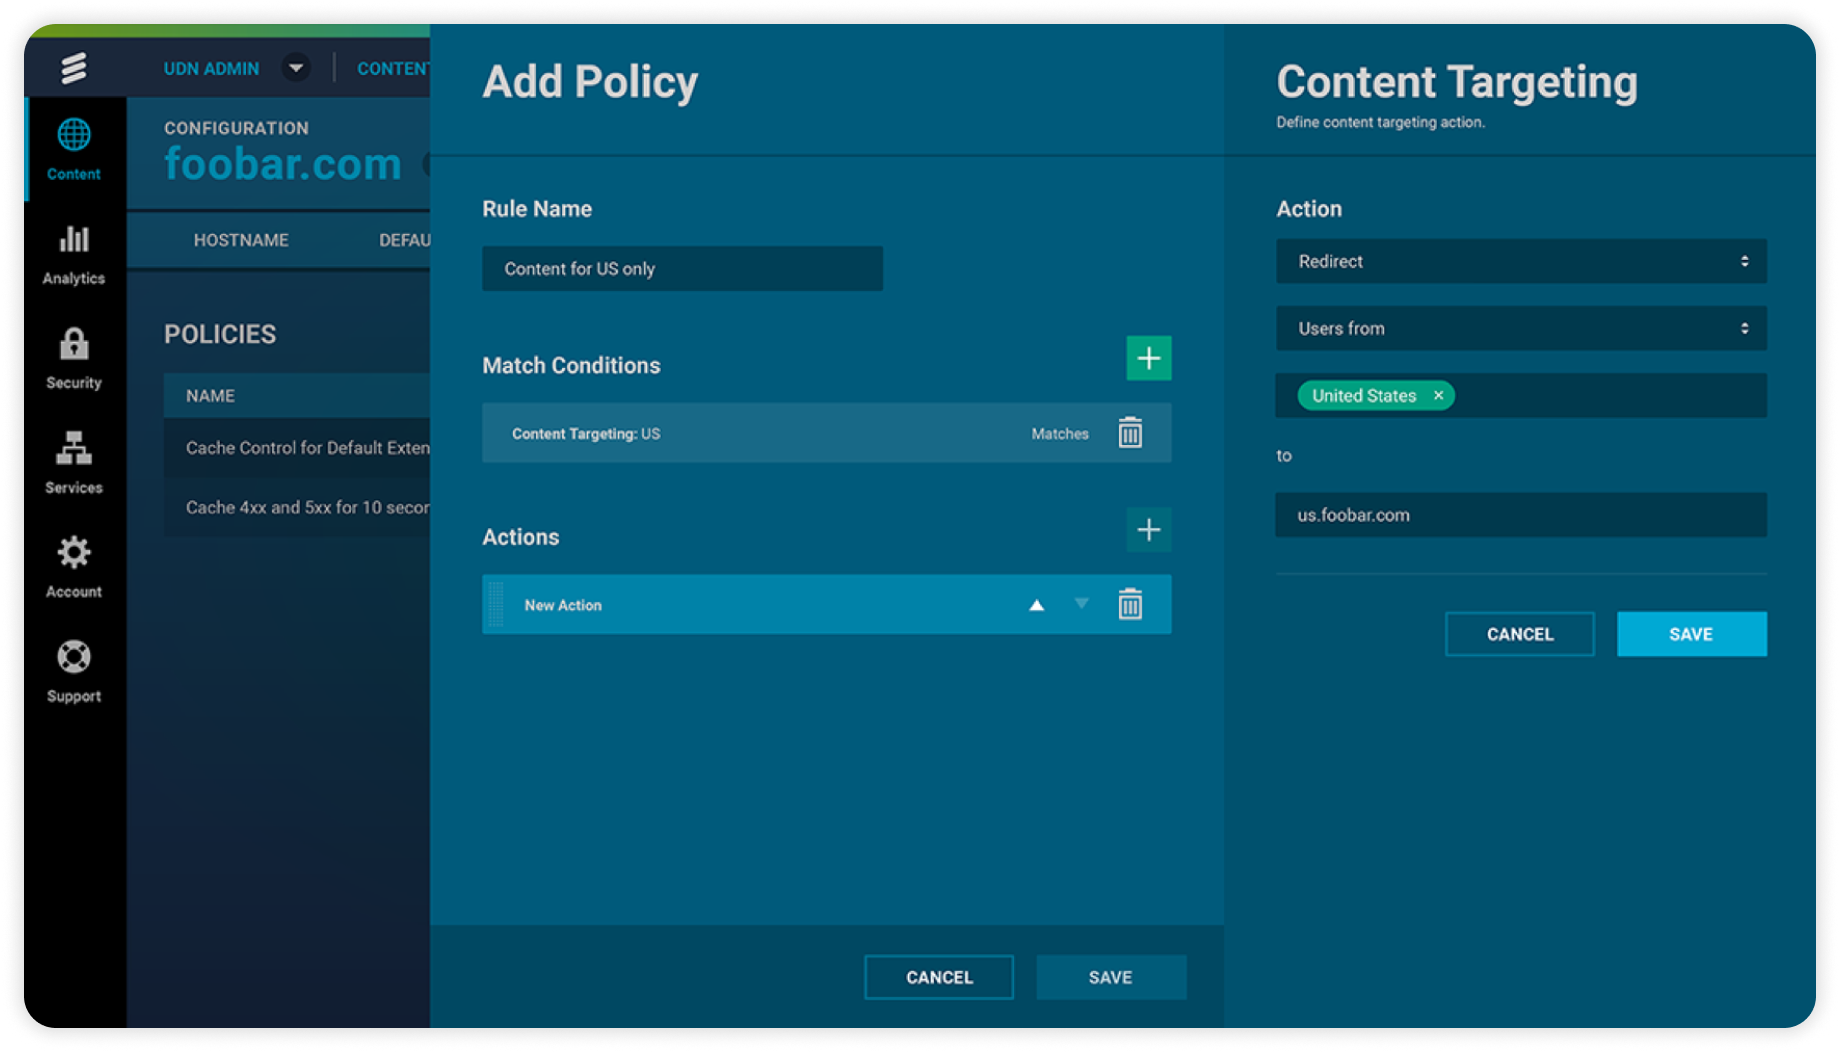Delete the Content Targeting: US match condition
This screenshot has height=1052, width=1840.
1130,433
